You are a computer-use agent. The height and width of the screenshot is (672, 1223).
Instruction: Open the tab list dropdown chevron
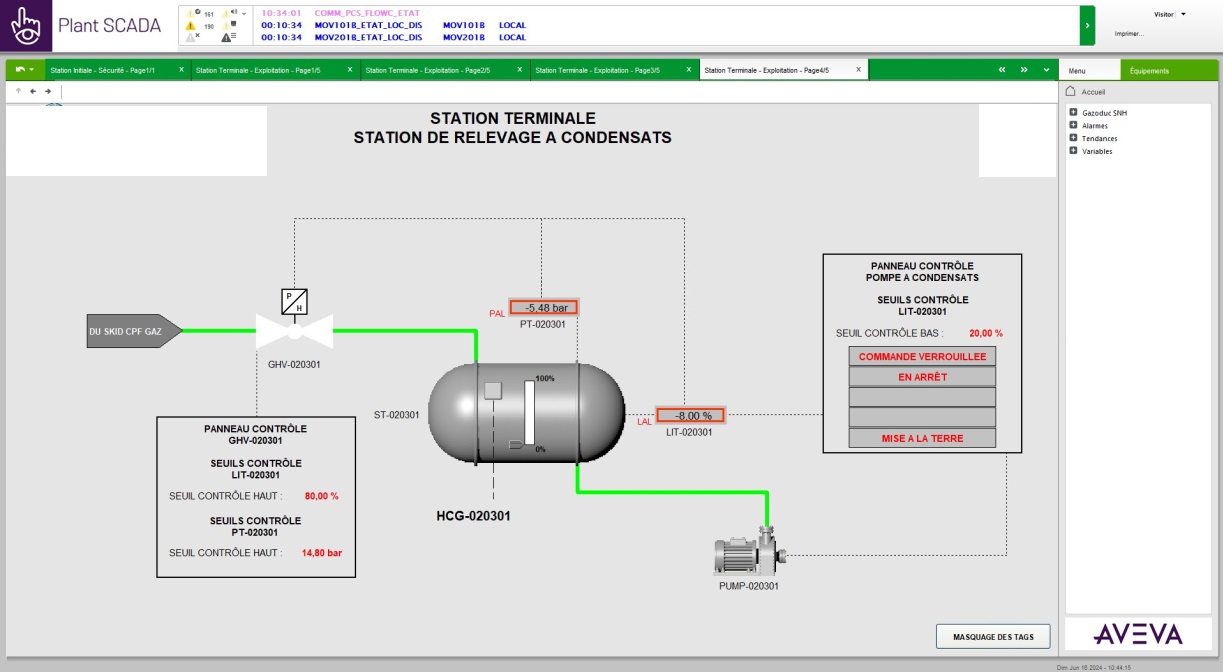(x=1046, y=70)
